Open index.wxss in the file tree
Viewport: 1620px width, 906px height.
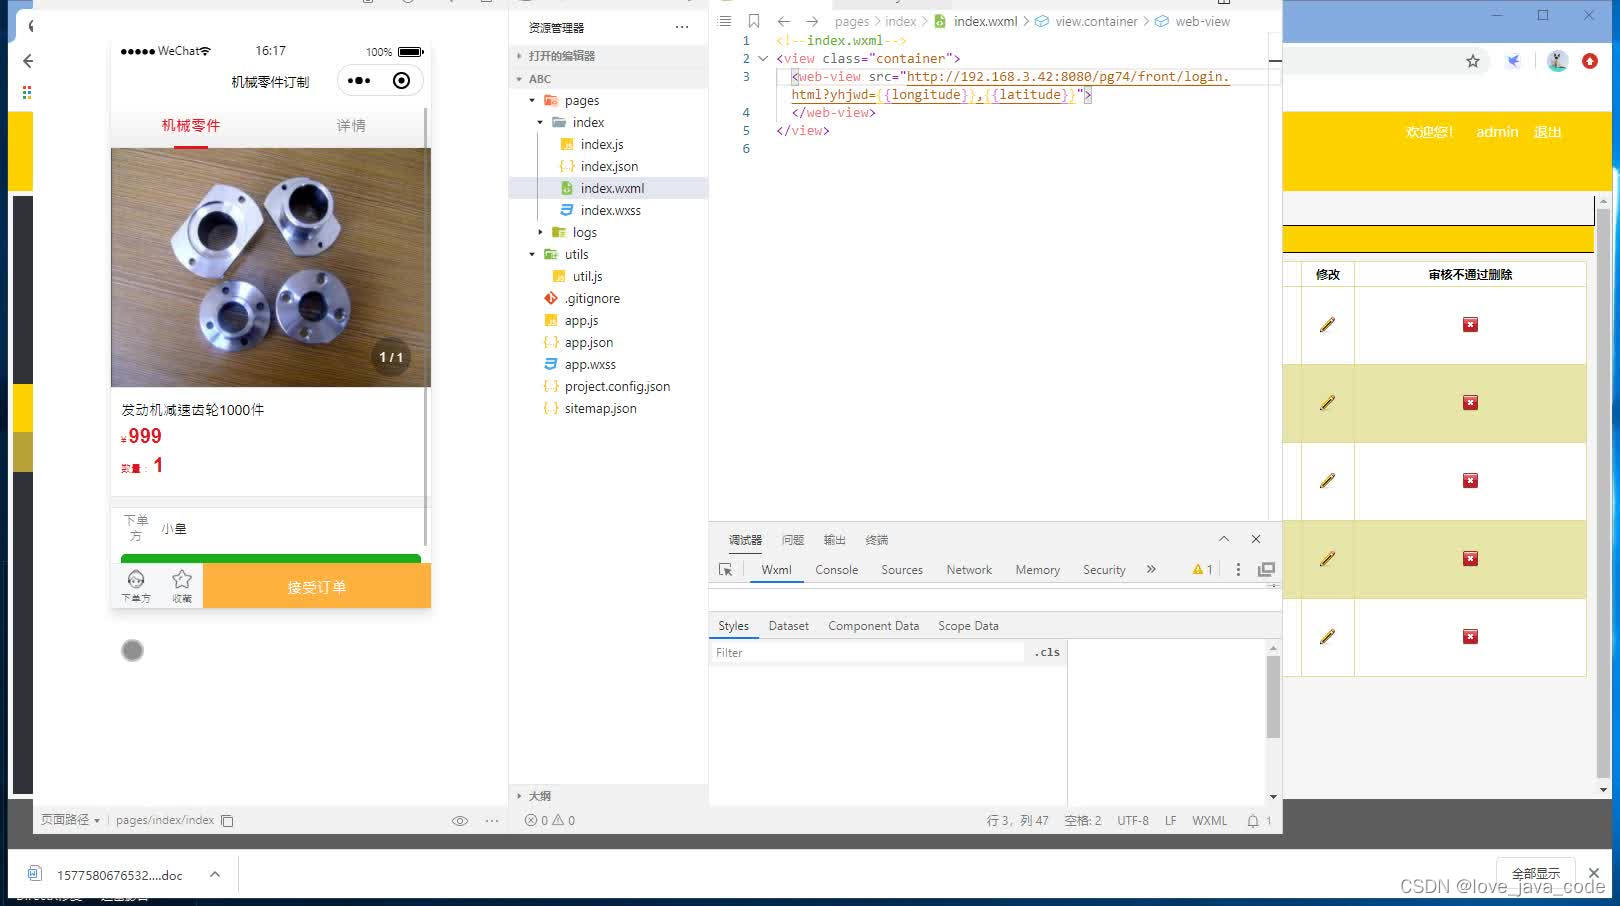coord(610,211)
